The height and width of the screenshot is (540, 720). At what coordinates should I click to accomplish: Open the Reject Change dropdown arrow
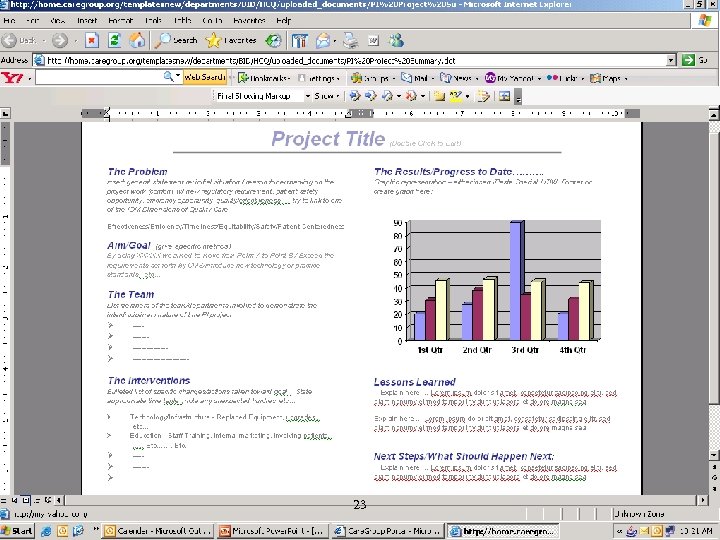(x=422, y=96)
